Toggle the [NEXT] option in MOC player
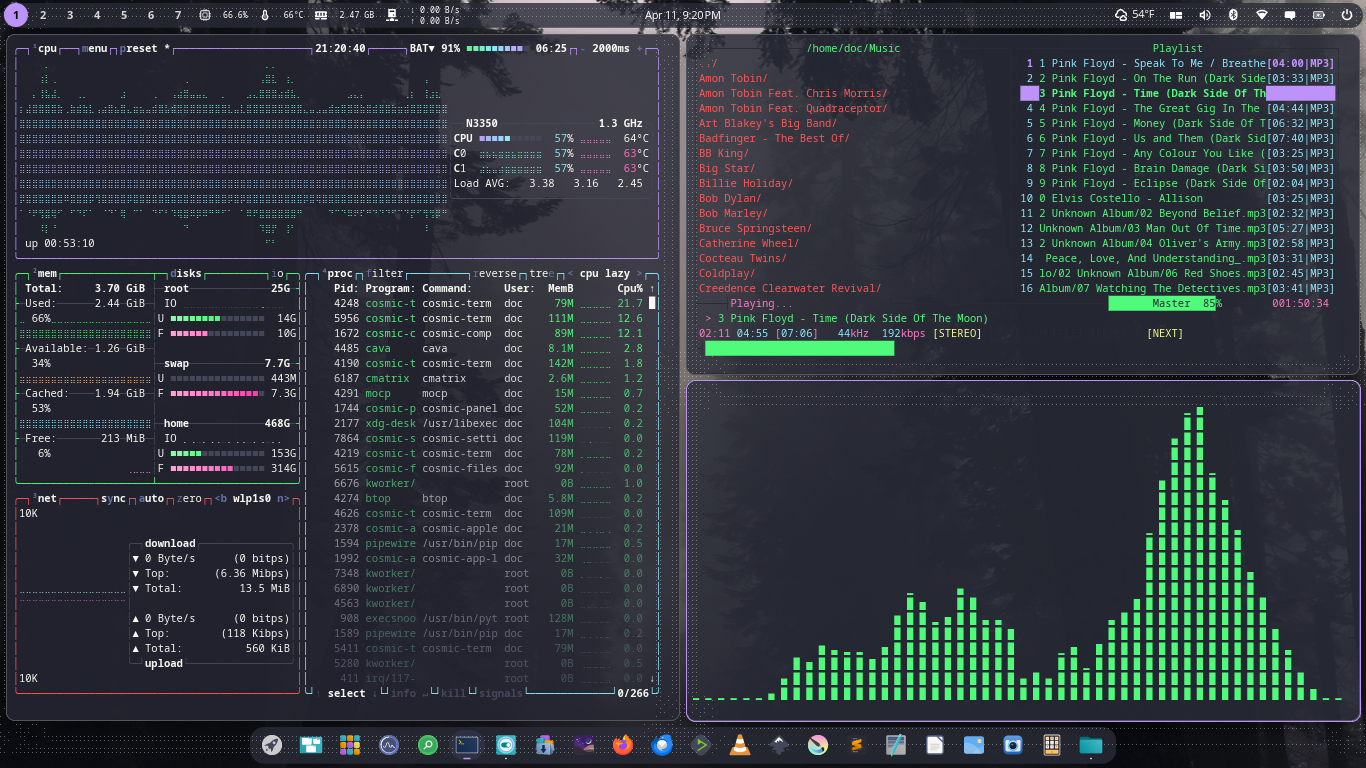 click(x=1165, y=333)
